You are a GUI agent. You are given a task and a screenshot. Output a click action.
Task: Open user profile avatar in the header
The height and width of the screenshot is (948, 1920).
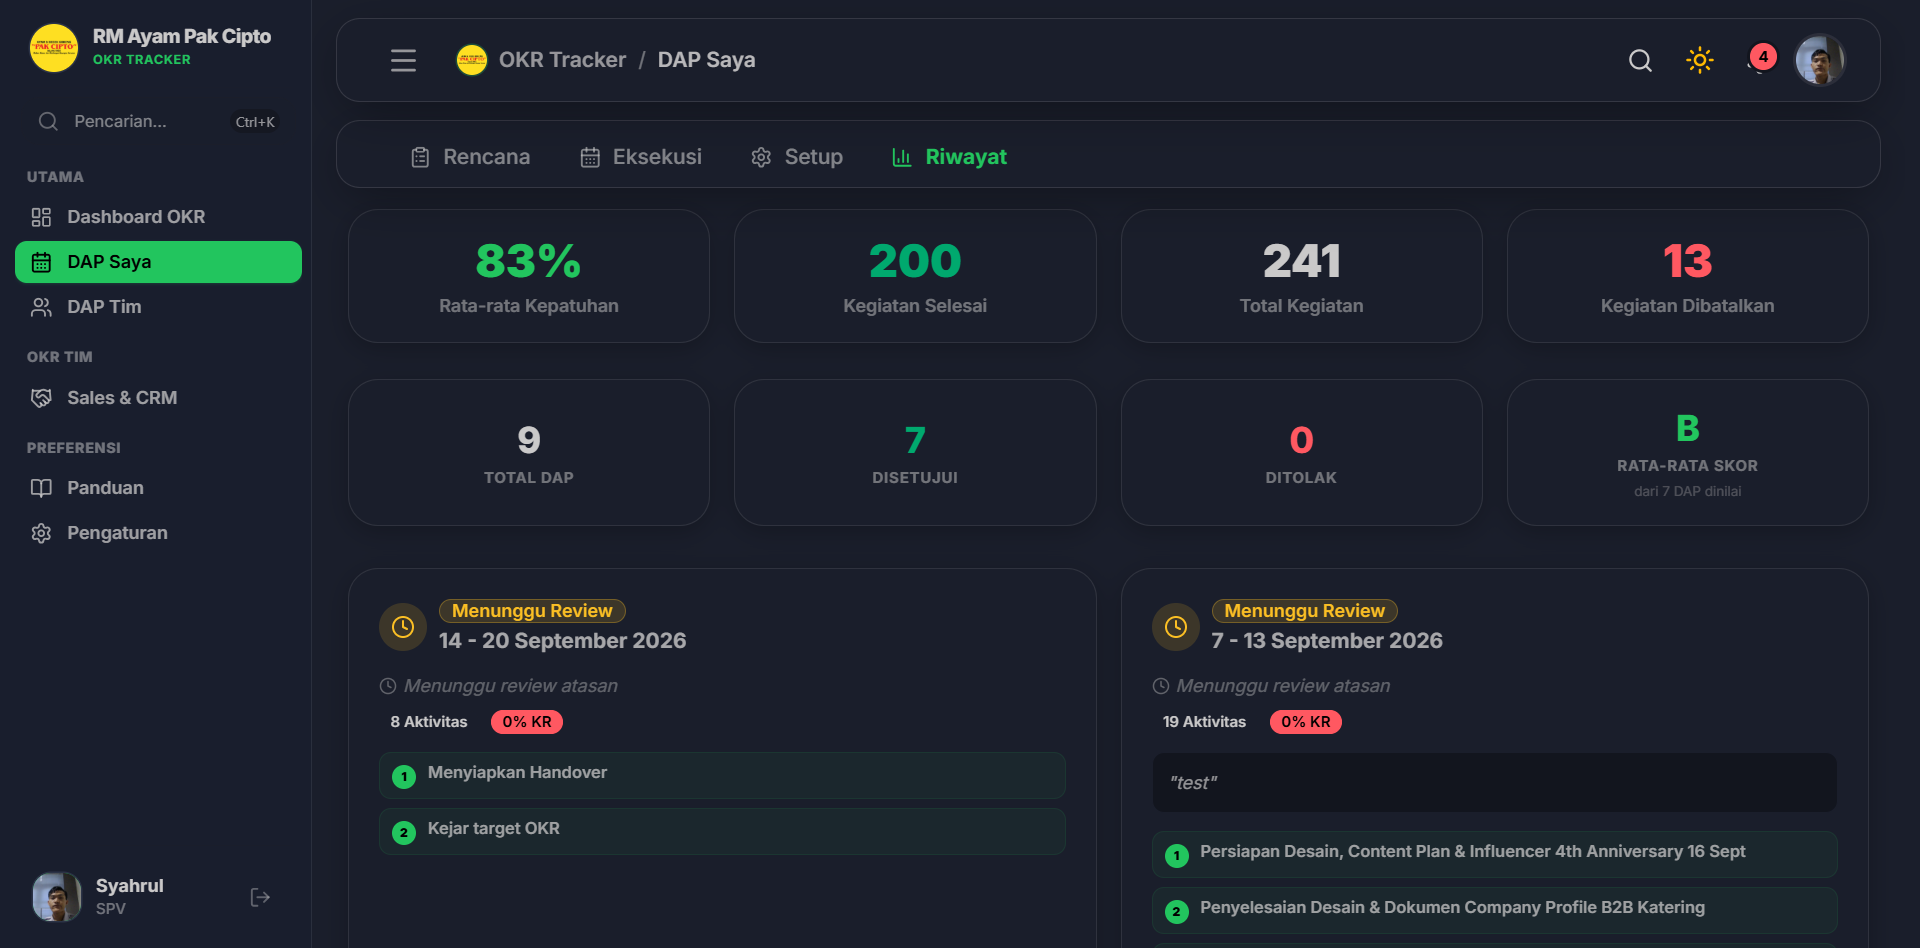click(1820, 61)
